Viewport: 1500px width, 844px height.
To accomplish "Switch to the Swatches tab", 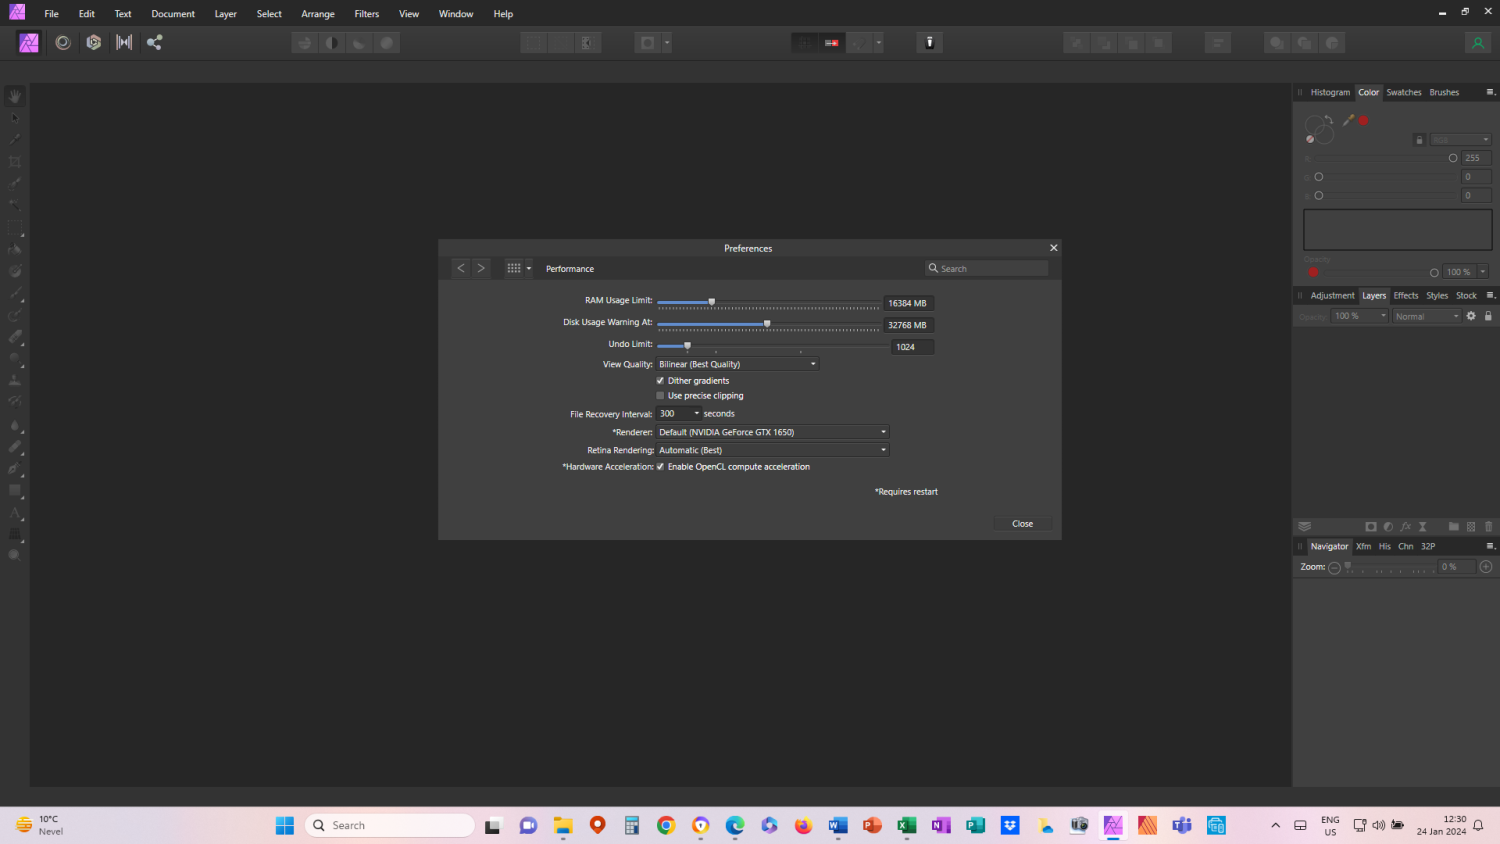I will tap(1403, 92).
